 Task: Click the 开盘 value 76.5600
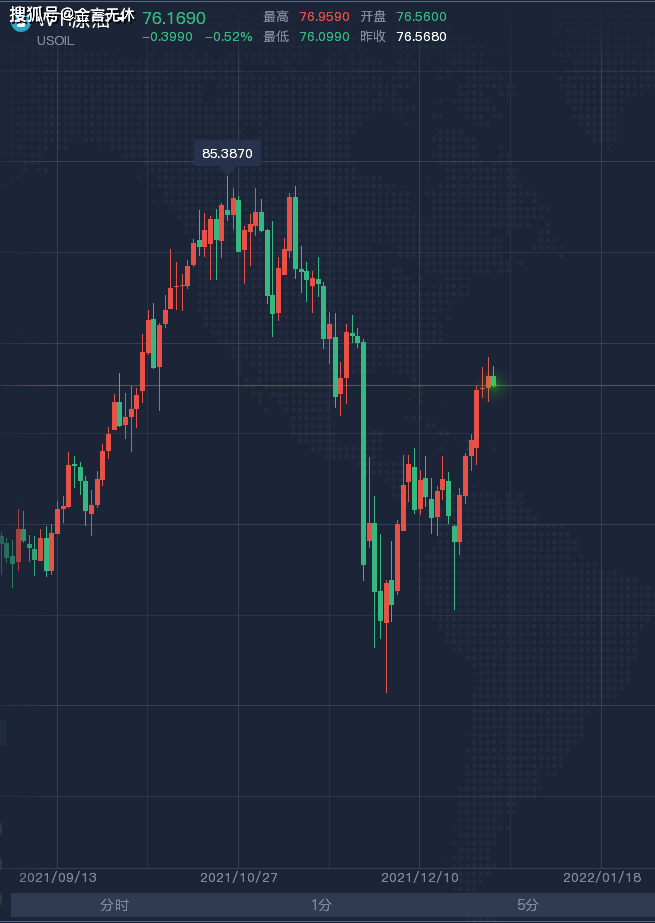coord(421,16)
